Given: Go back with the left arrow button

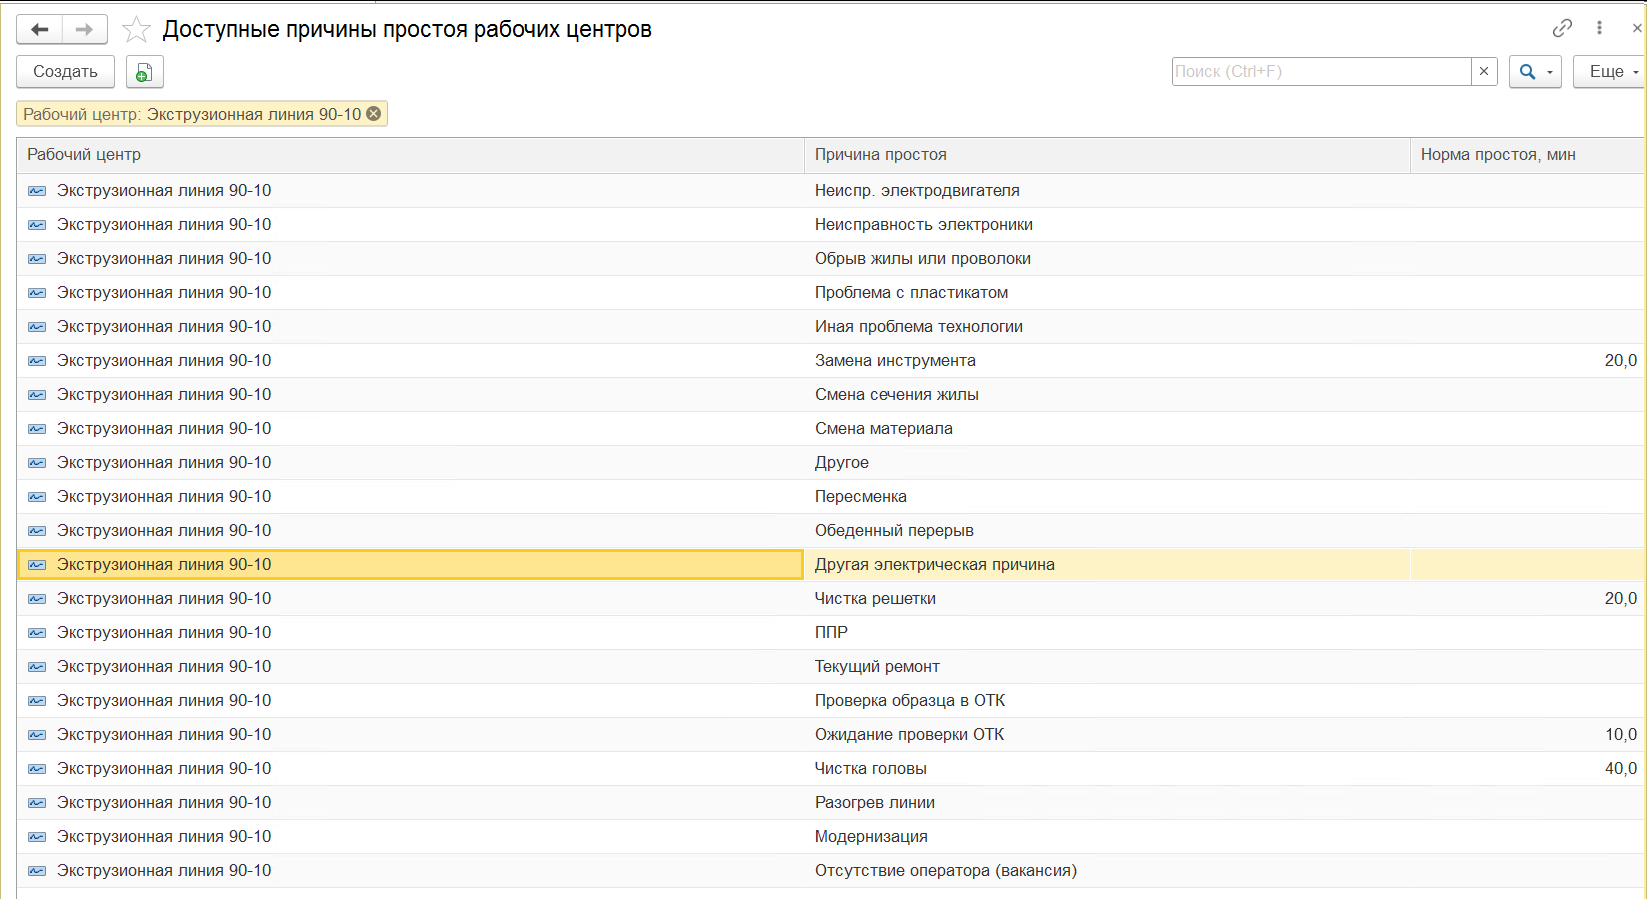Looking at the screenshot, I should [x=39, y=30].
